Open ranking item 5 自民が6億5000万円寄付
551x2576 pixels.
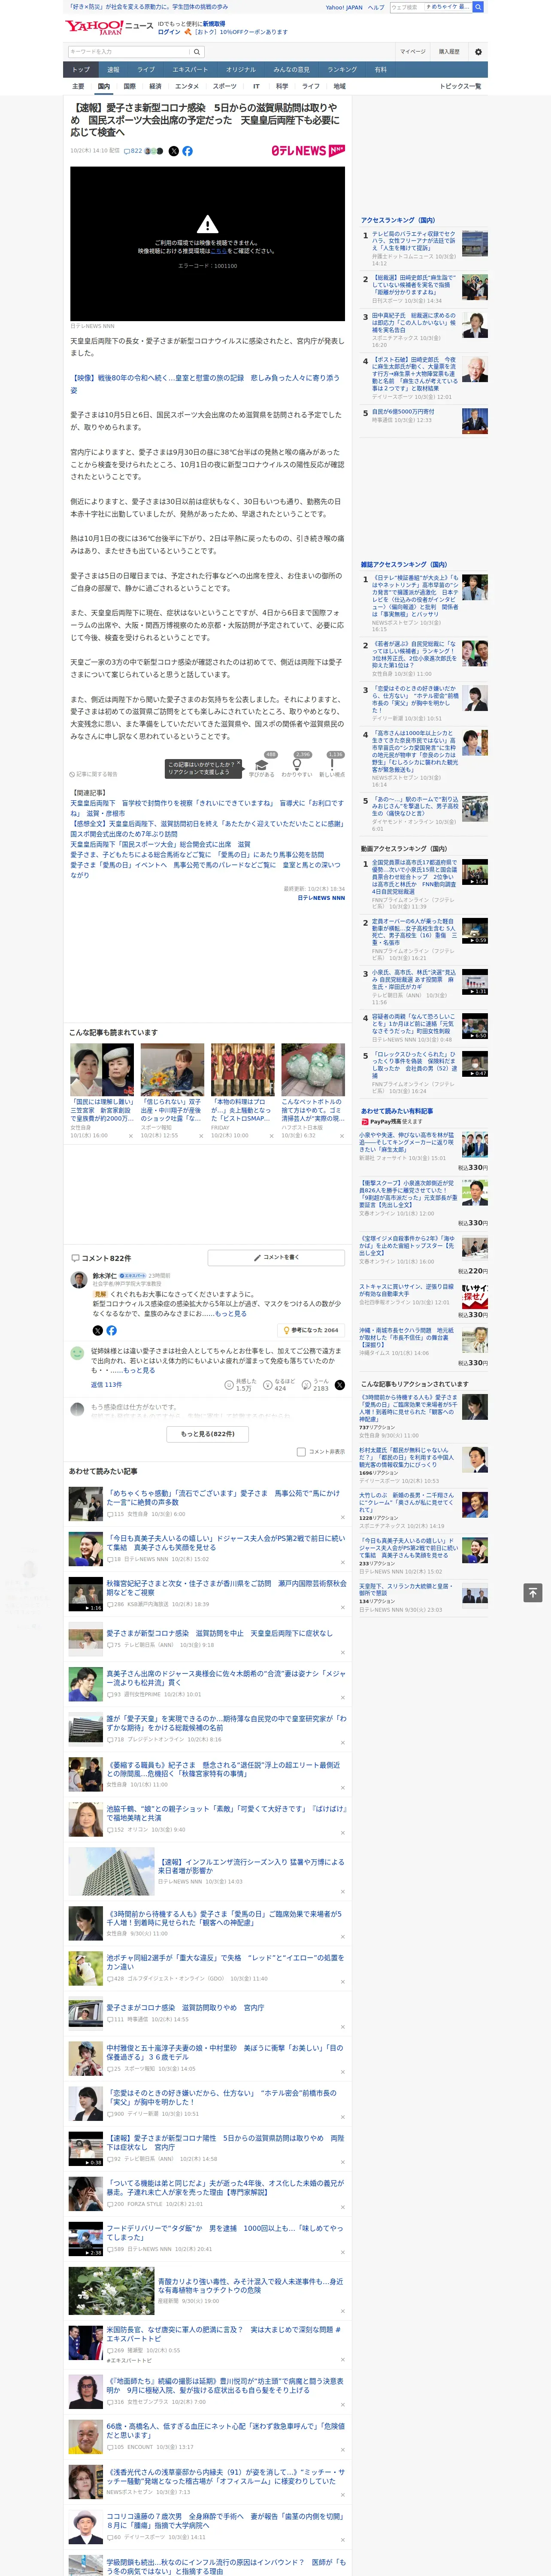403,411
